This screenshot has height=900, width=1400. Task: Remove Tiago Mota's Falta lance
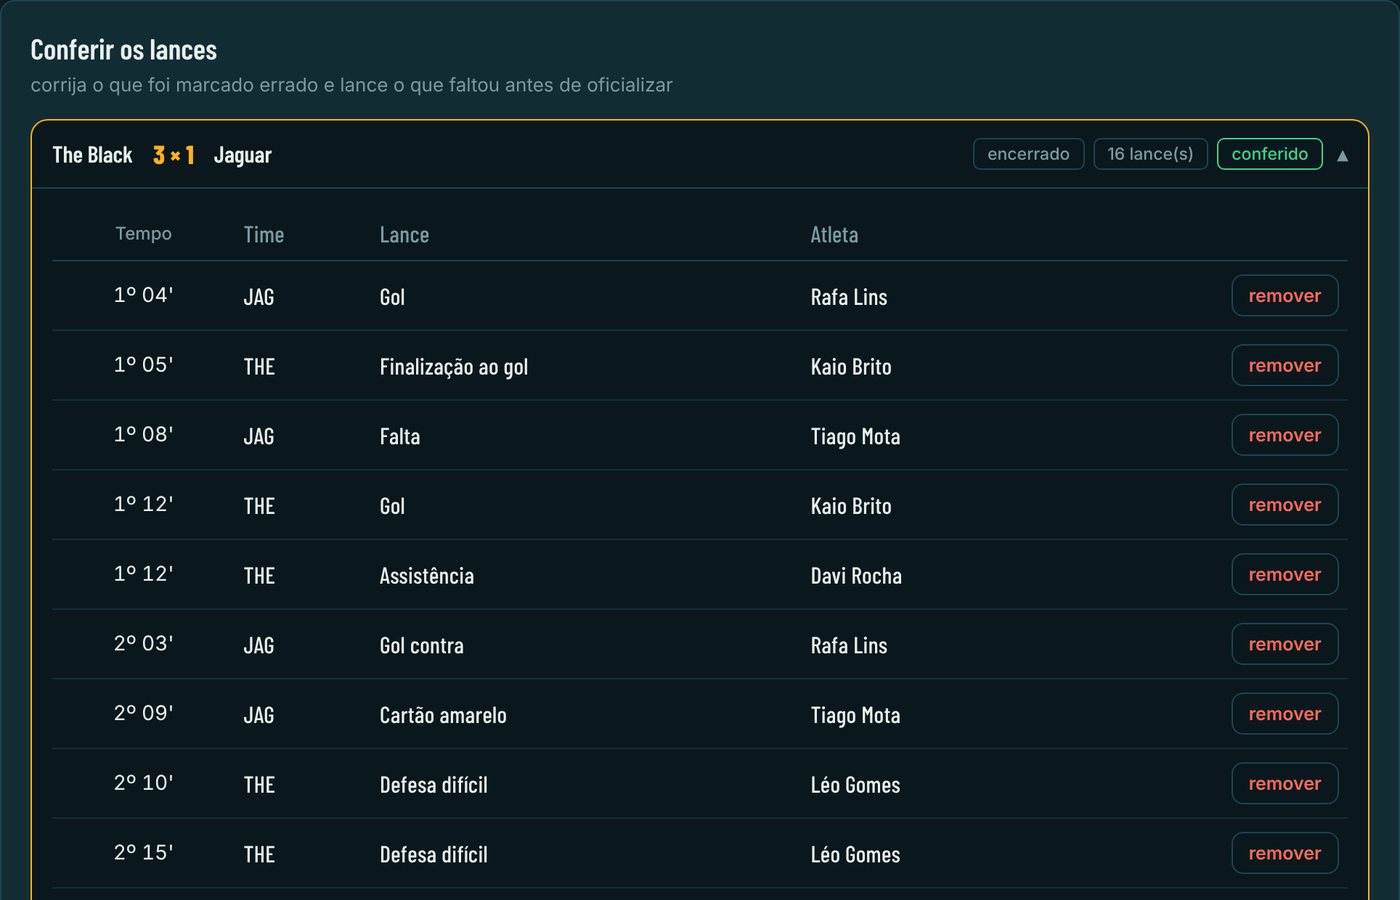tap(1285, 435)
